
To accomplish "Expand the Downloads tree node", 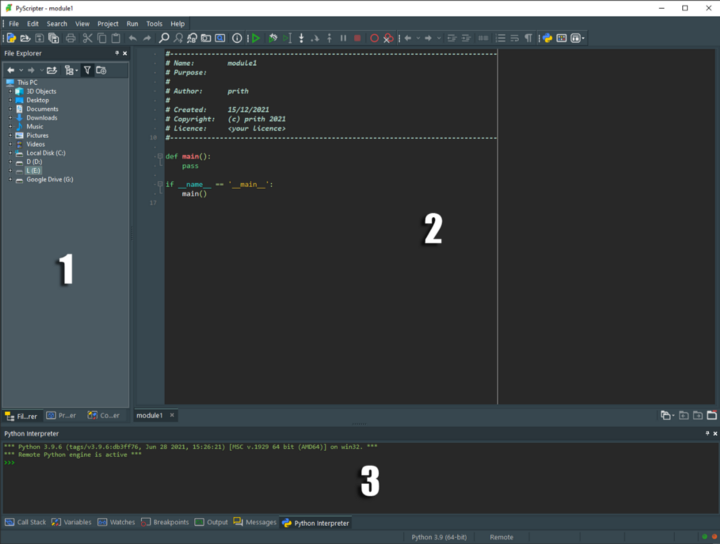I will 10,118.
